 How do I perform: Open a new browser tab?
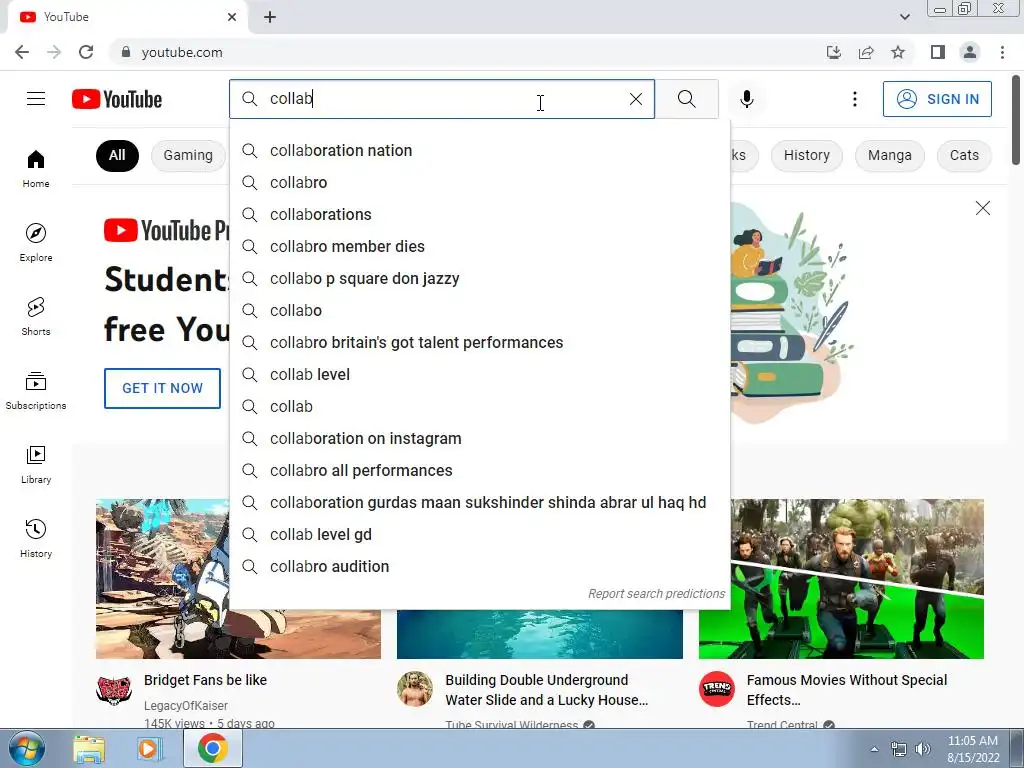click(x=270, y=18)
